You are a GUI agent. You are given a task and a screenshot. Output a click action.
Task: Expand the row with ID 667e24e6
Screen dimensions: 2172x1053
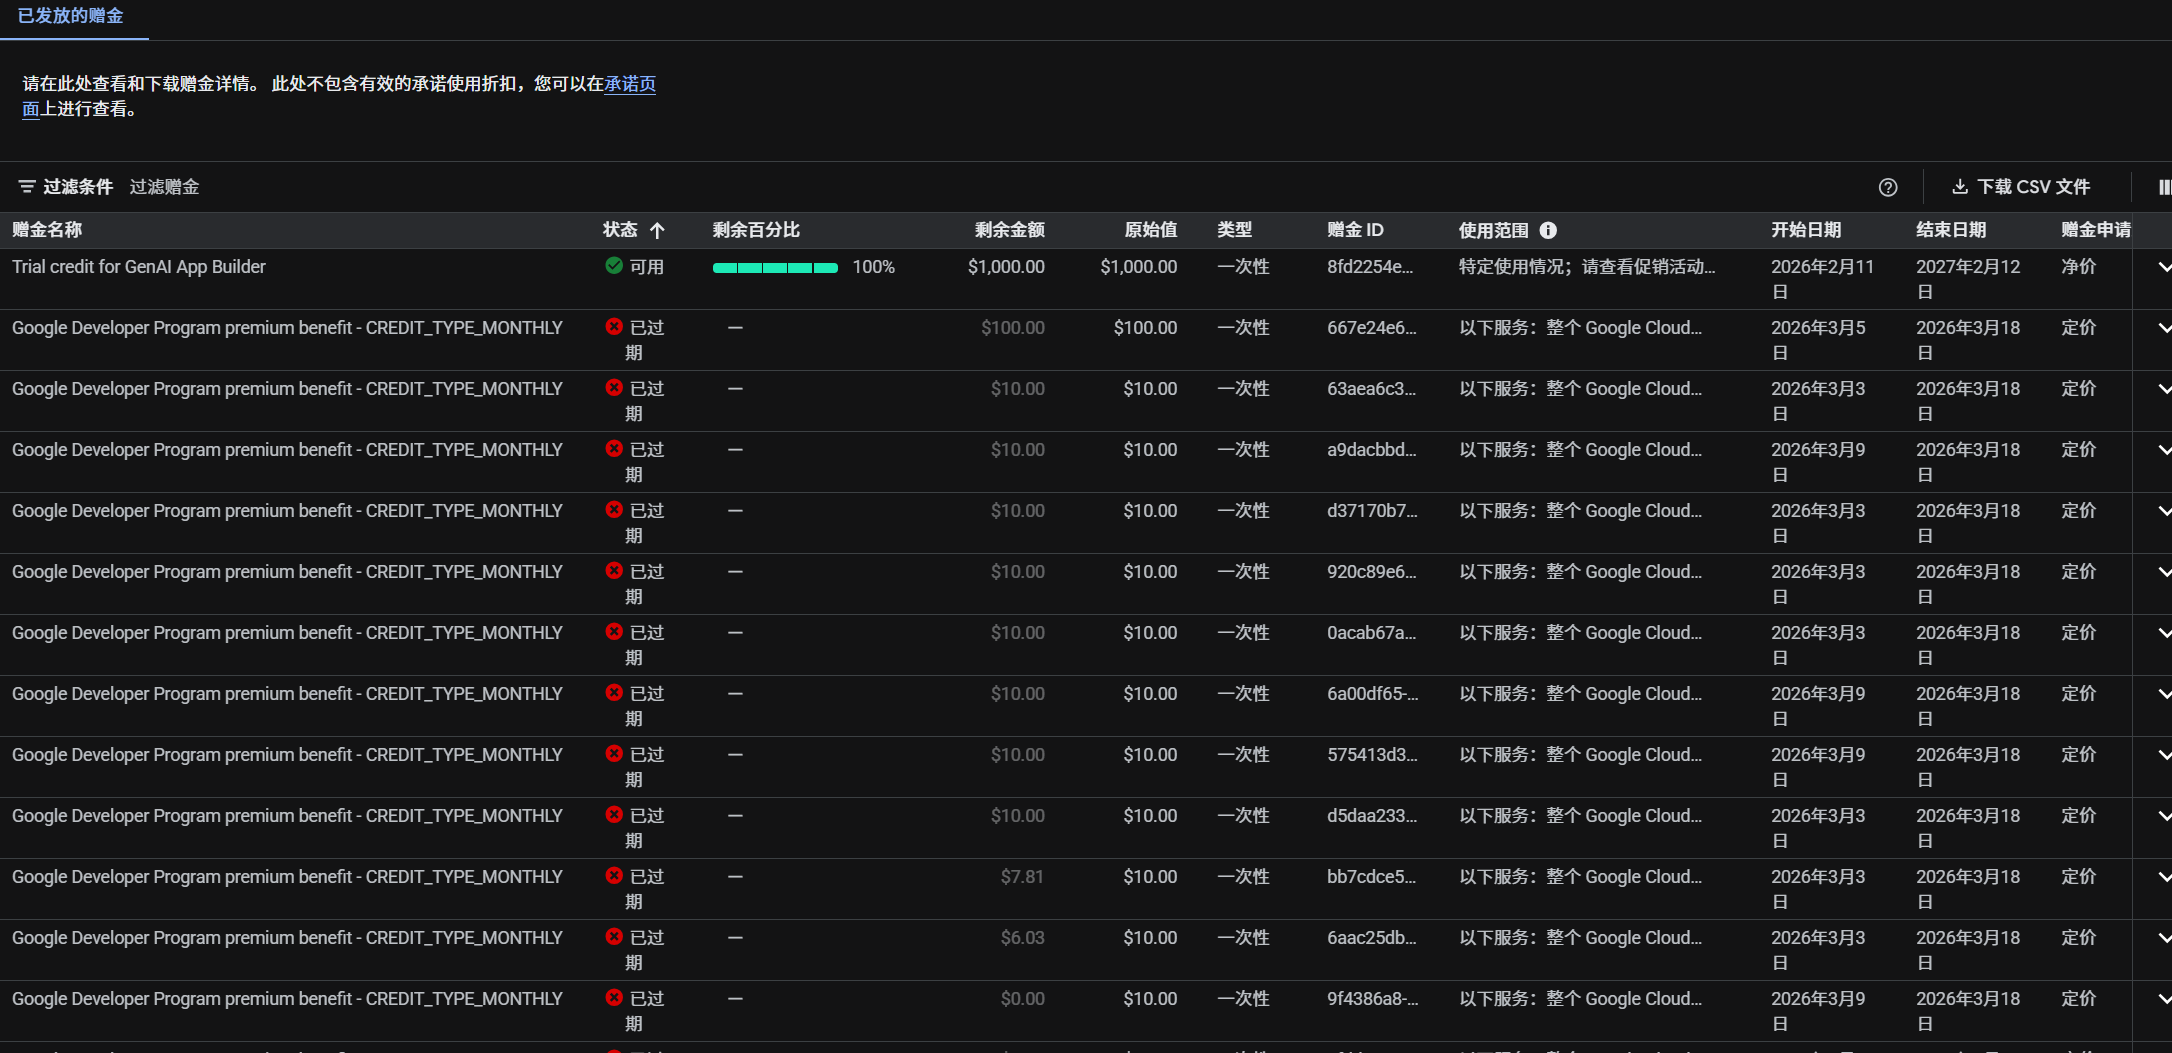click(x=2164, y=328)
